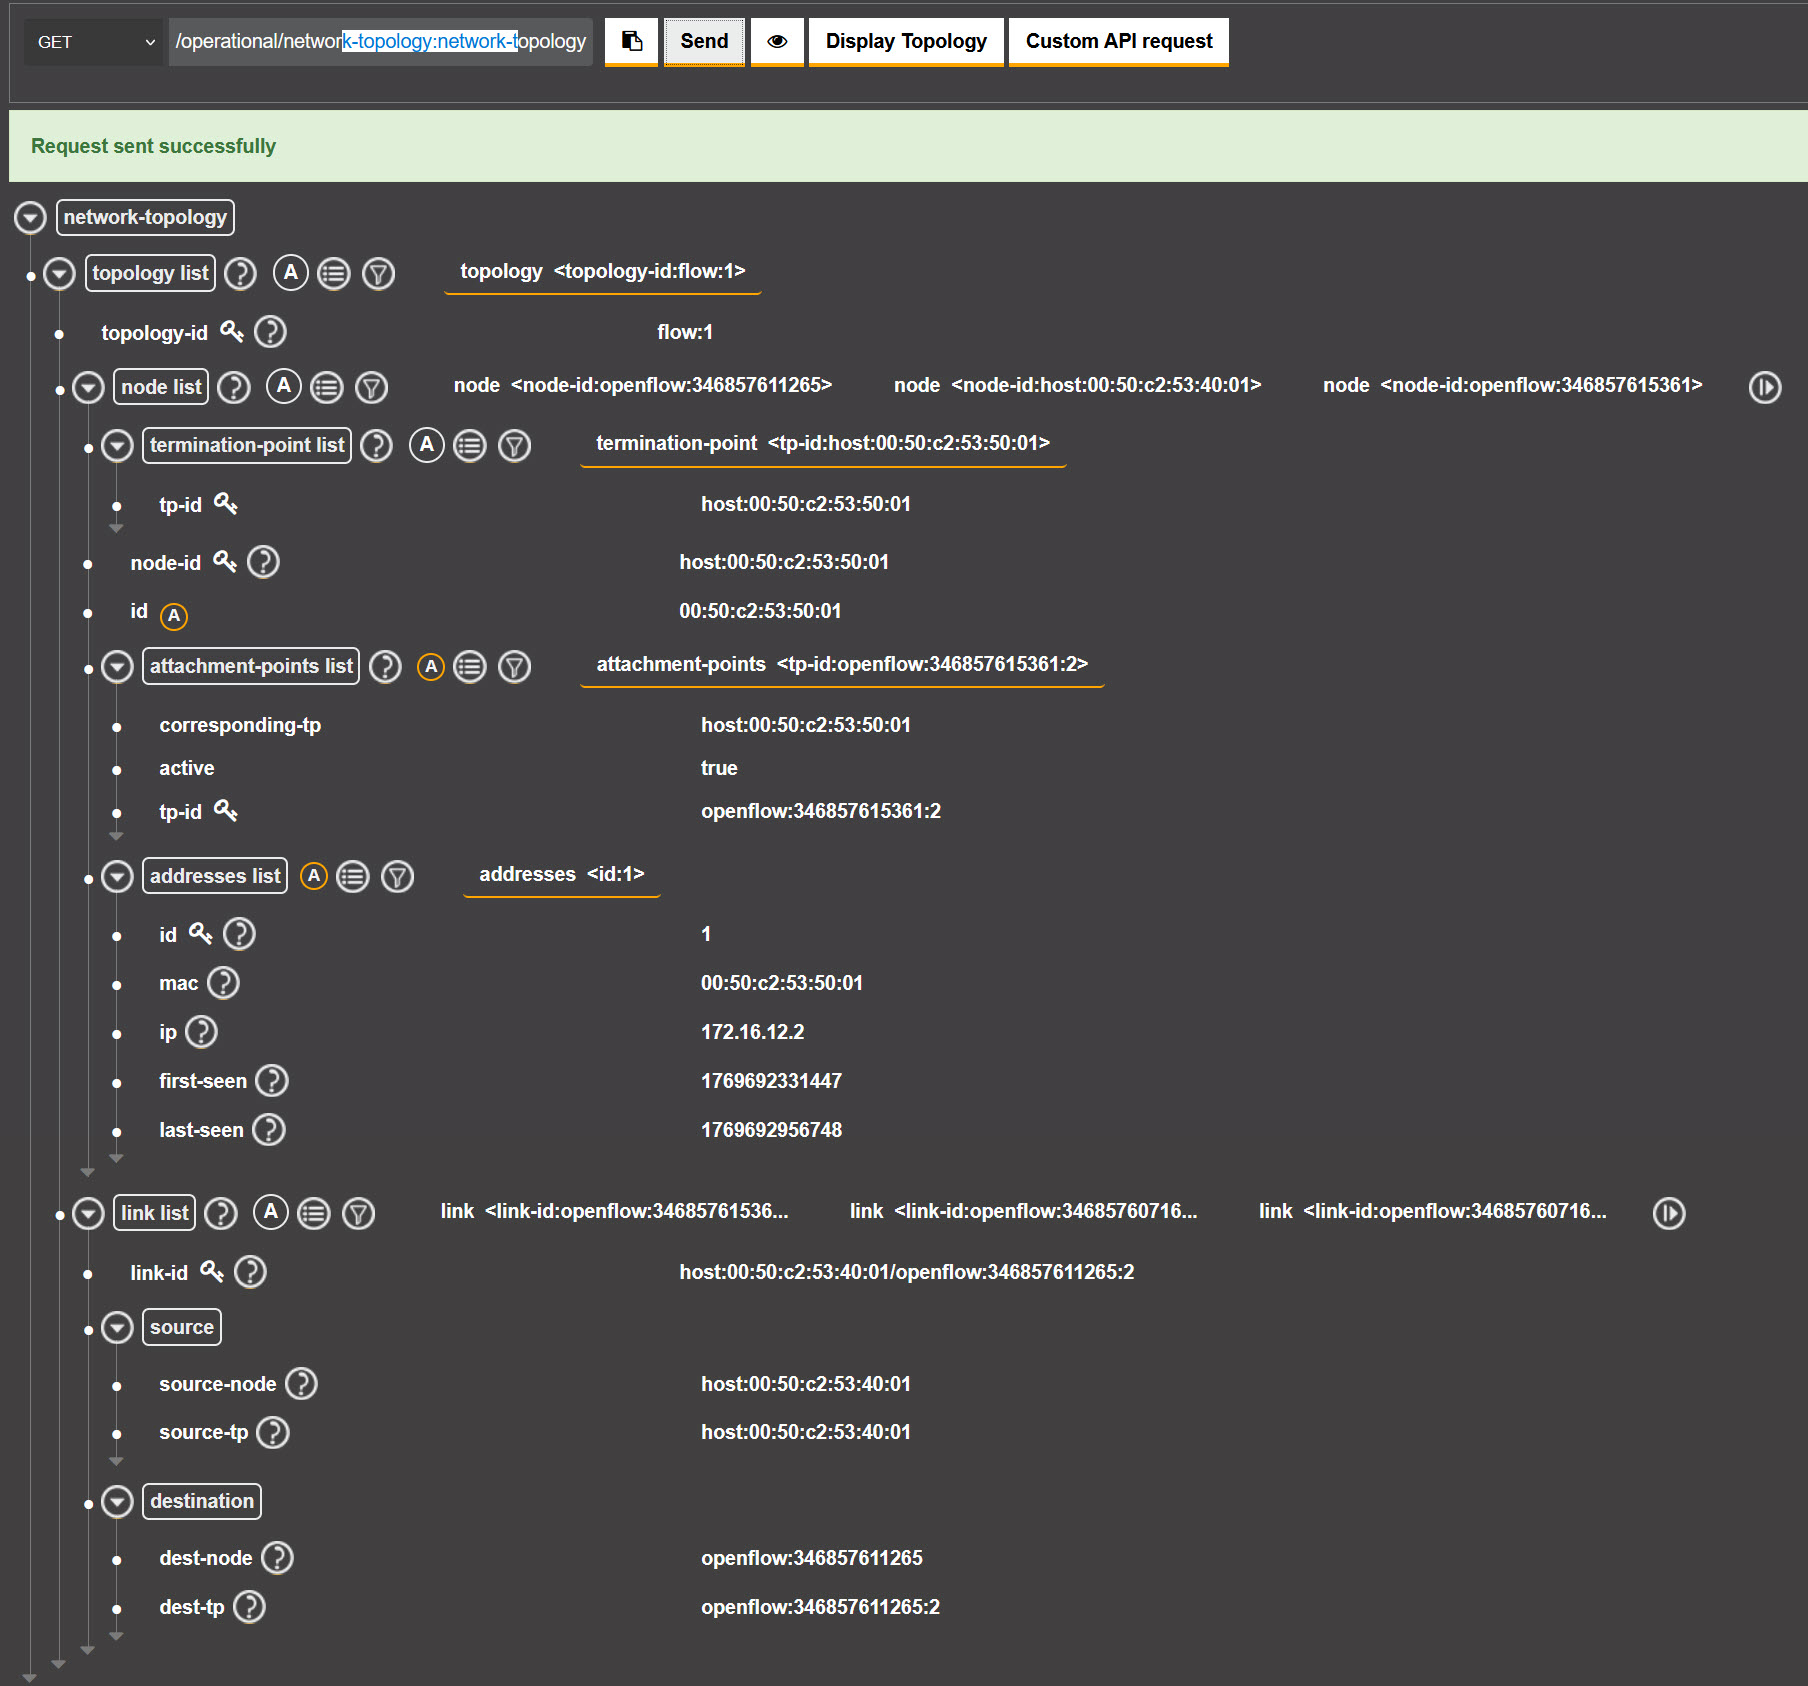This screenshot has width=1808, height=1686.
Task: Click the help icon next to source-node
Action: [301, 1384]
